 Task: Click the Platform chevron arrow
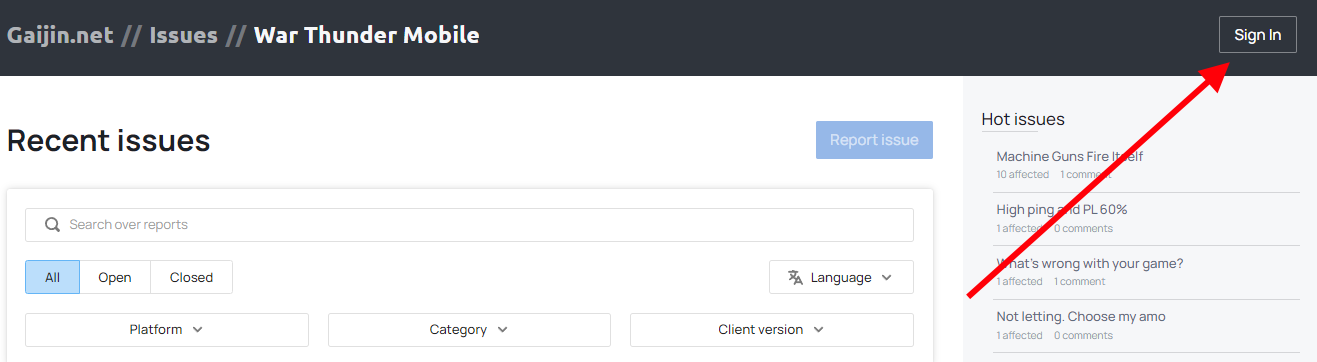click(197, 330)
